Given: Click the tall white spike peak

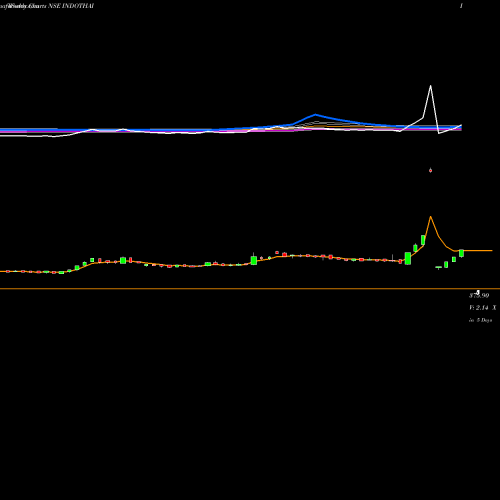Looking at the screenshot, I should (x=430, y=86).
